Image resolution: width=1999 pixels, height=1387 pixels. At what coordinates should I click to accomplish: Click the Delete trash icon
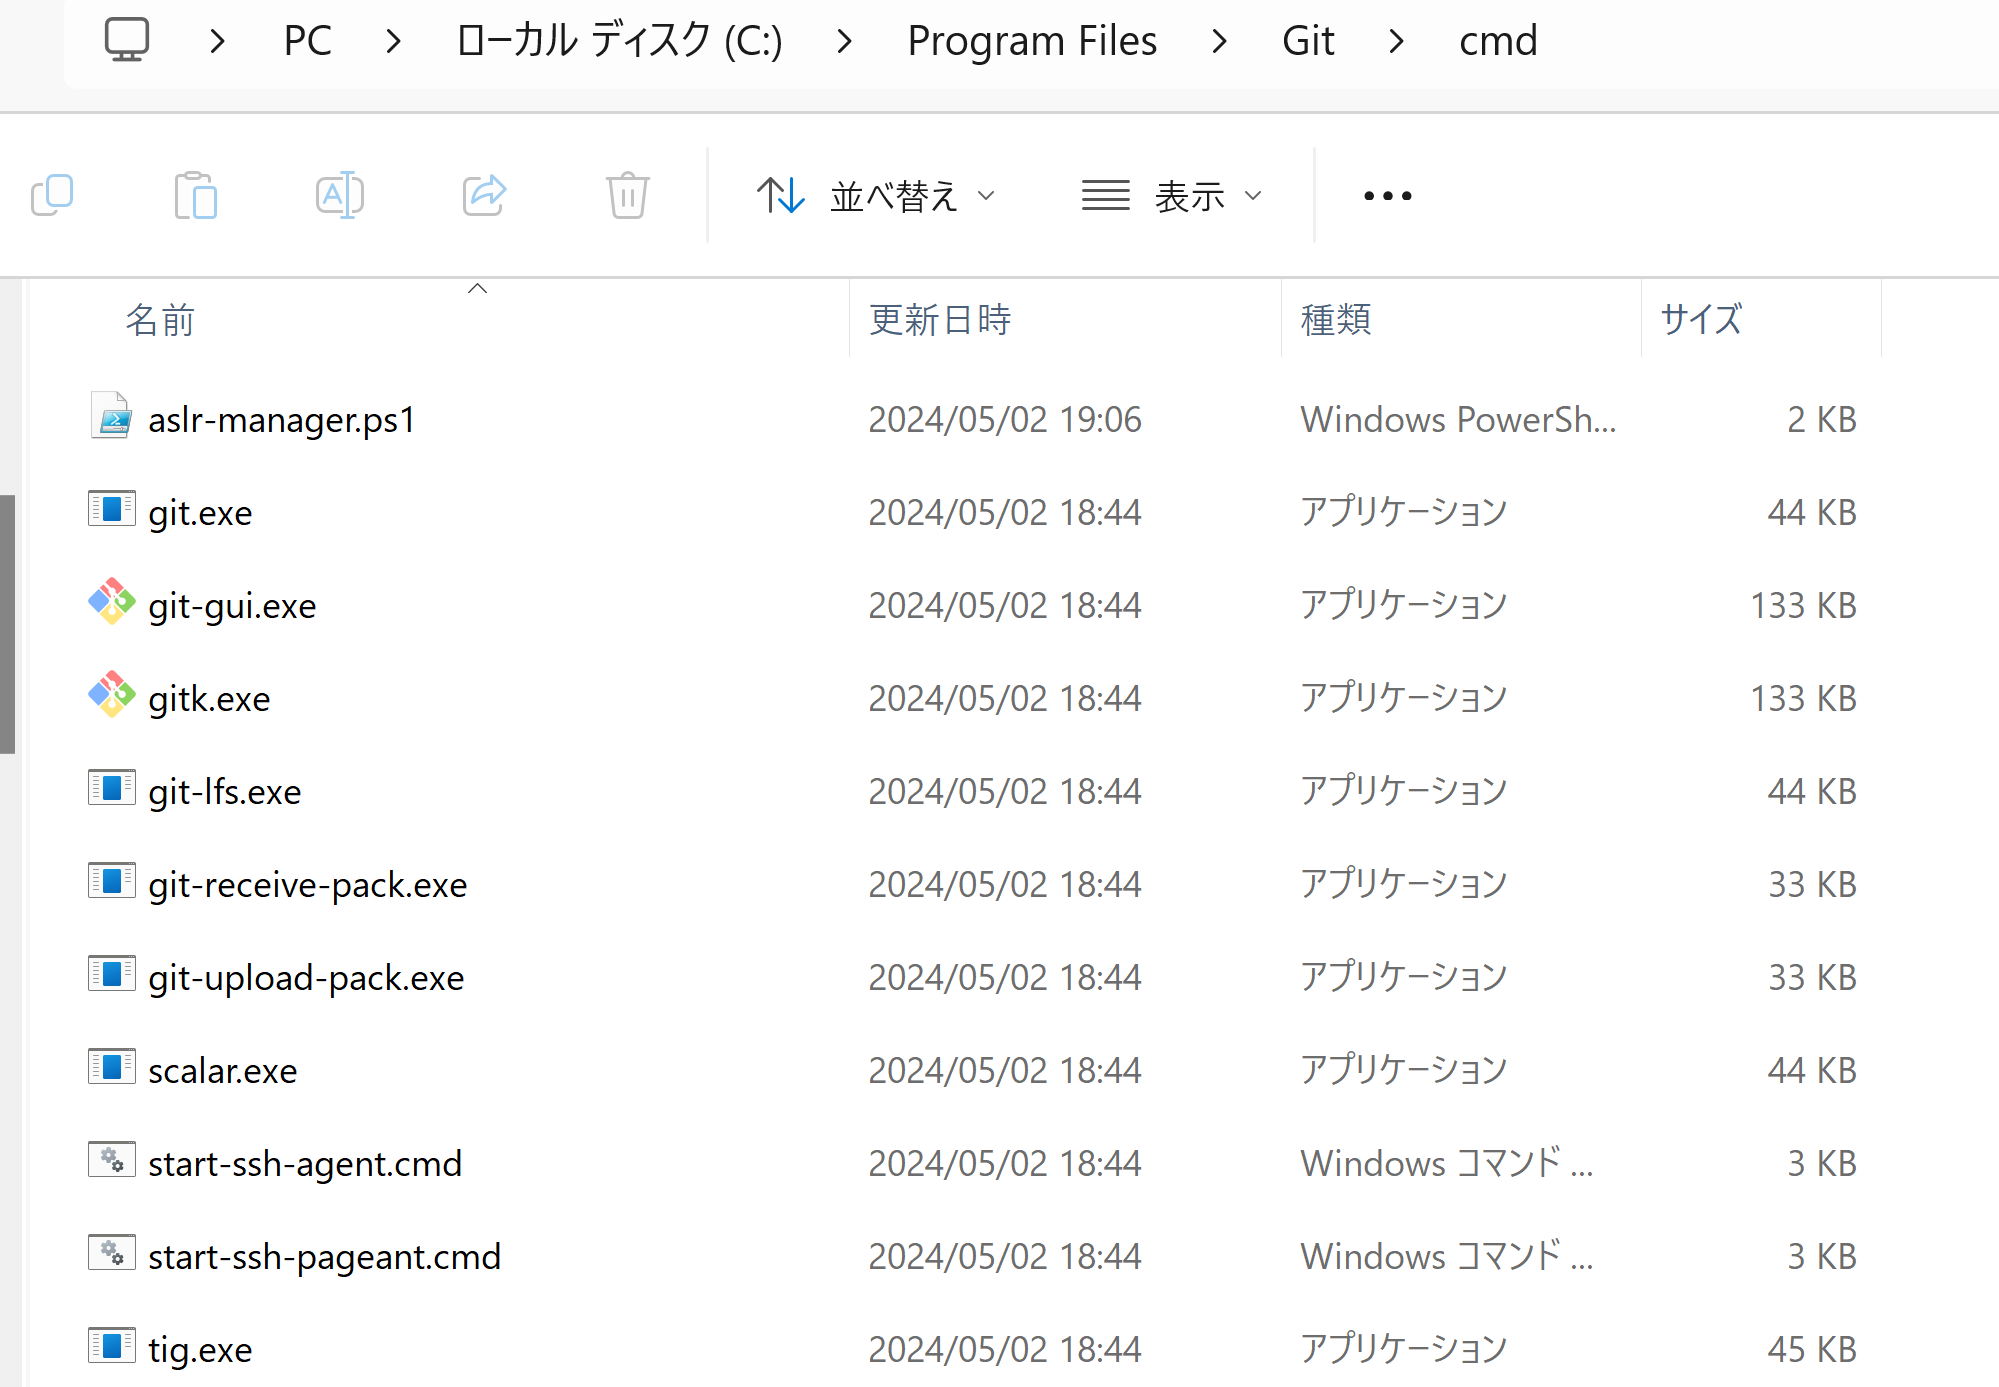[x=628, y=195]
